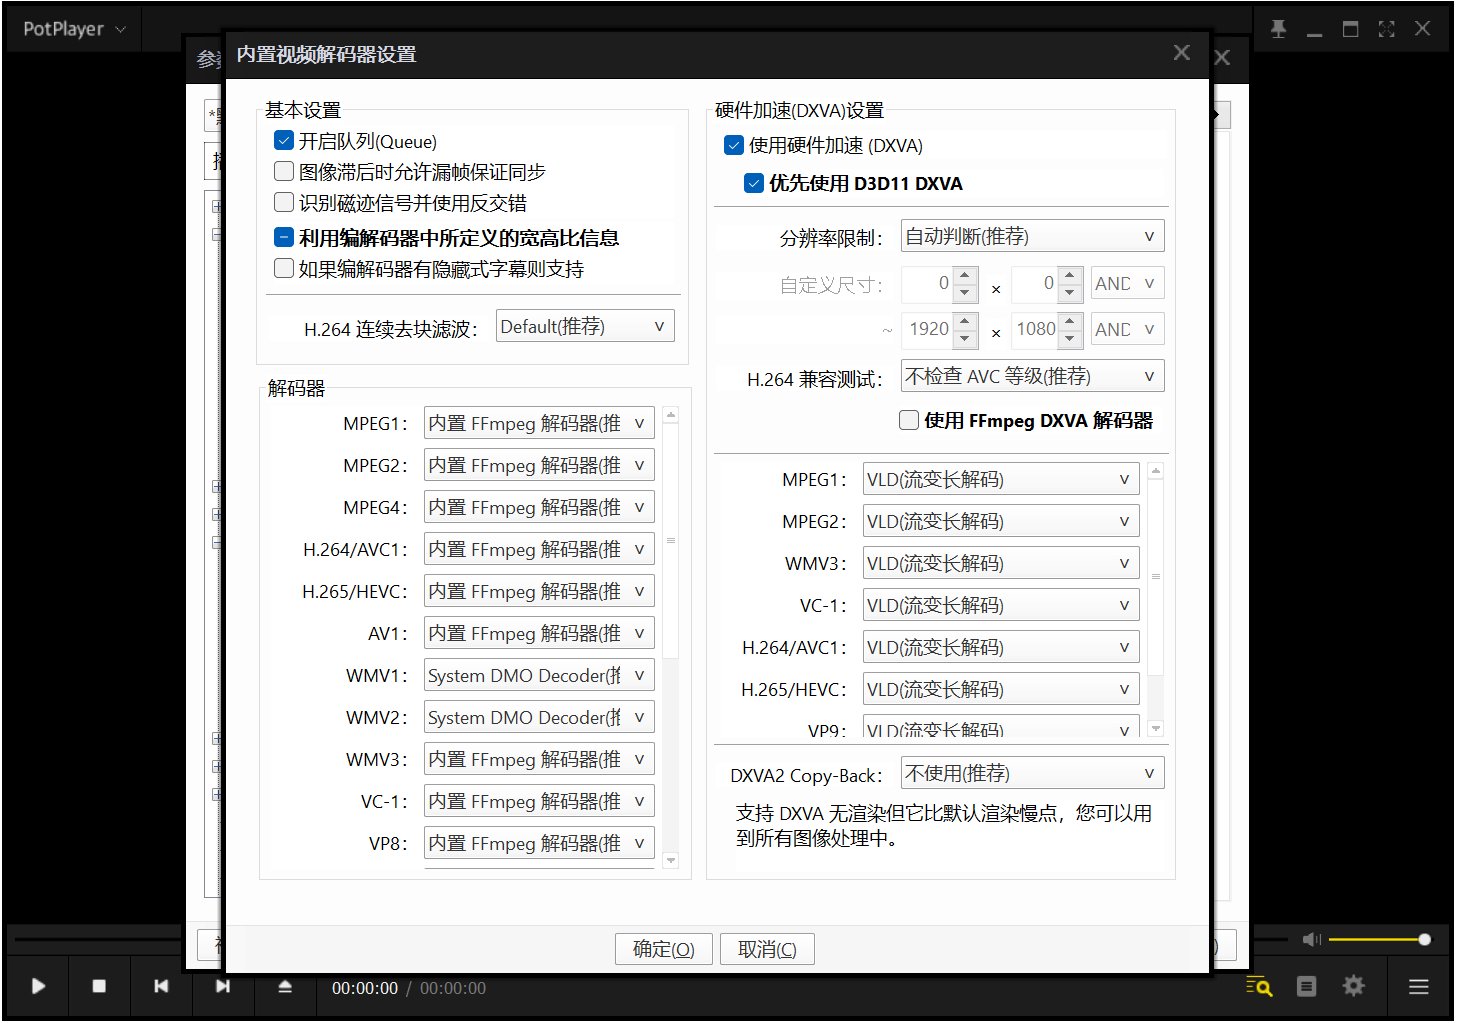Image resolution: width=1457 pixels, height=1023 pixels.
Task: Click the 解码器 list scroll up arrow
Action: pos(671,414)
